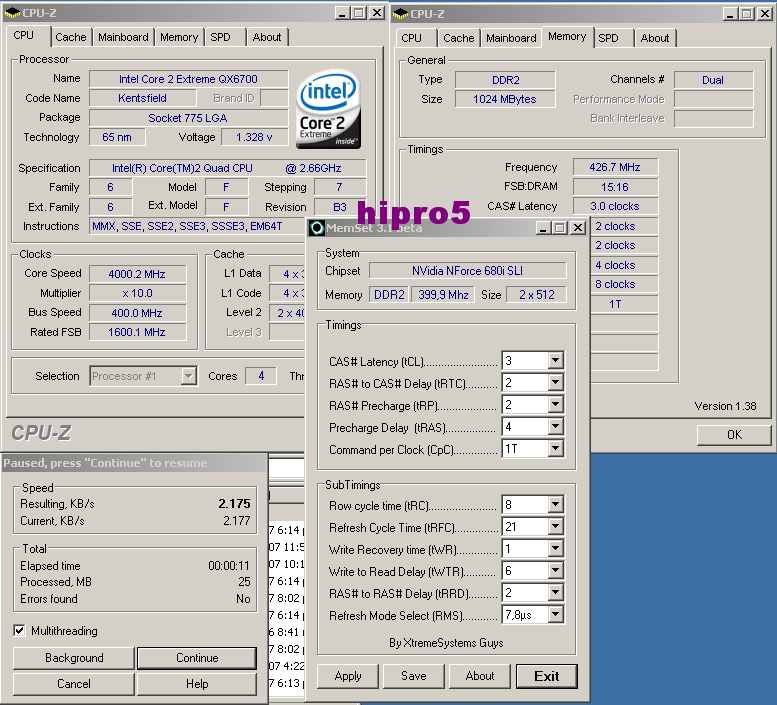The image size is (777, 705).
Task: Click the Voltage value 1.328 v
Action: 254,137
